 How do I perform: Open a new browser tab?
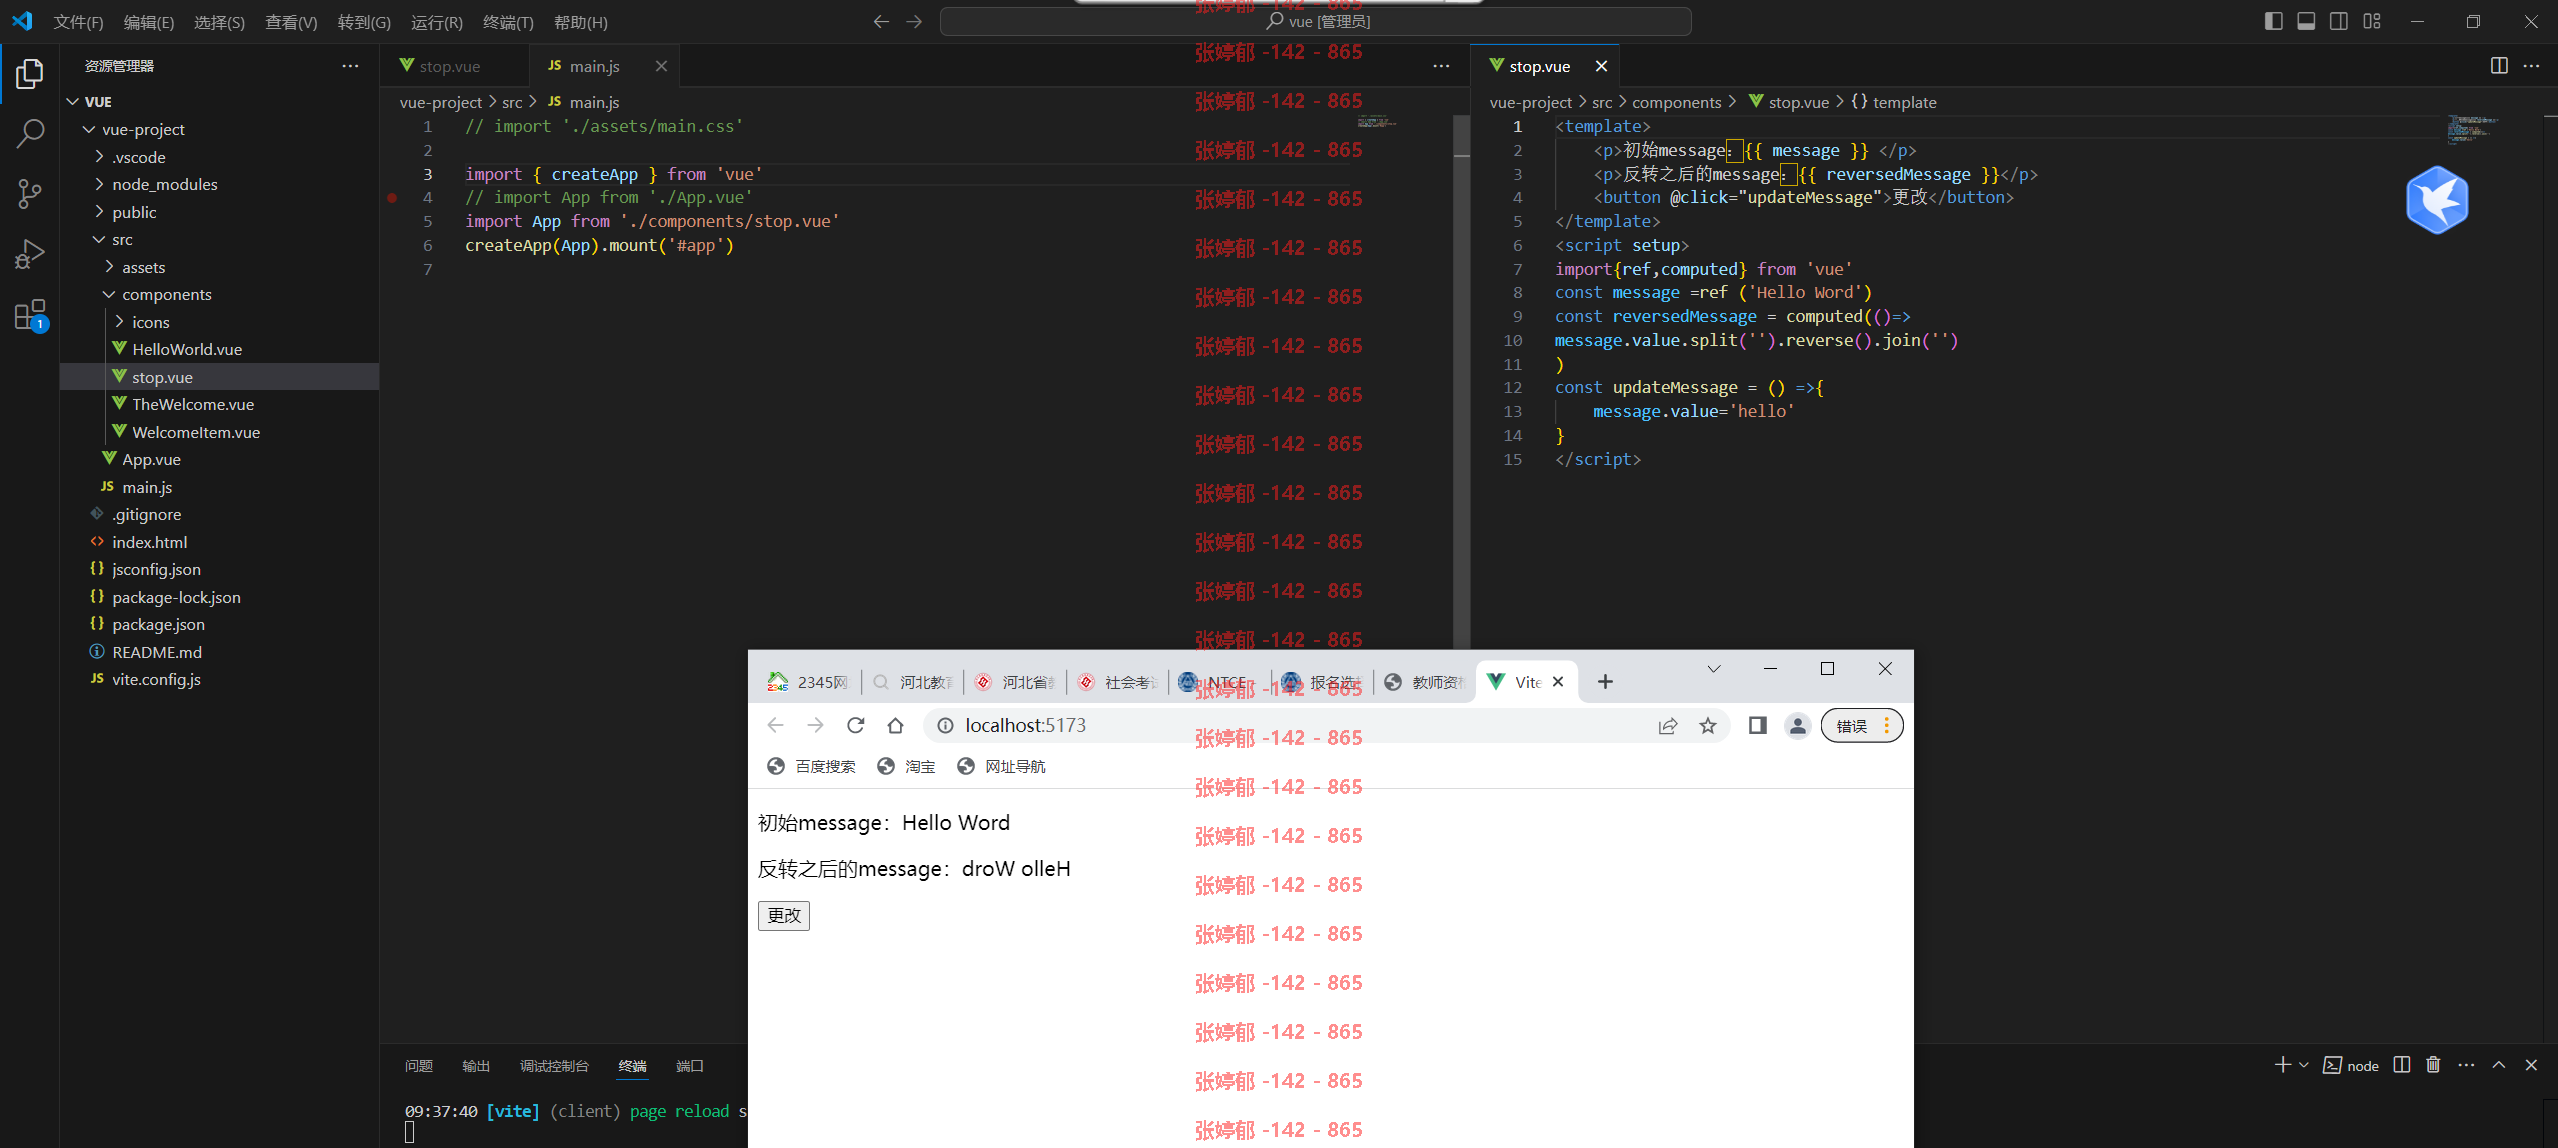(1605, 682)
